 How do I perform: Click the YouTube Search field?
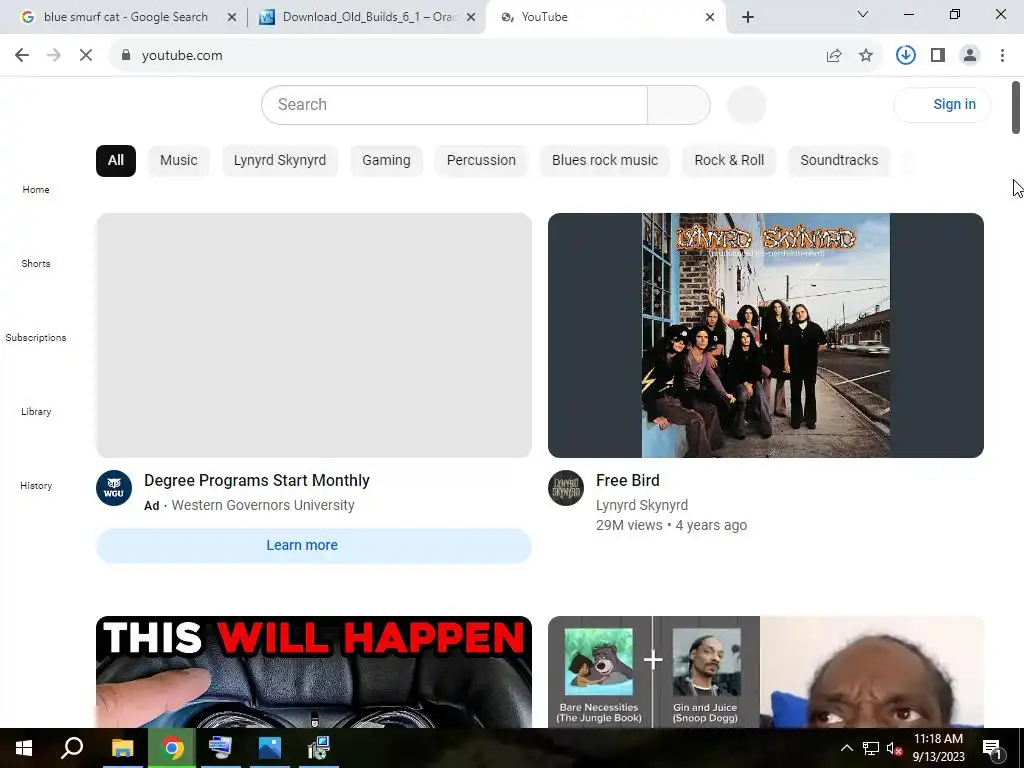455,104
